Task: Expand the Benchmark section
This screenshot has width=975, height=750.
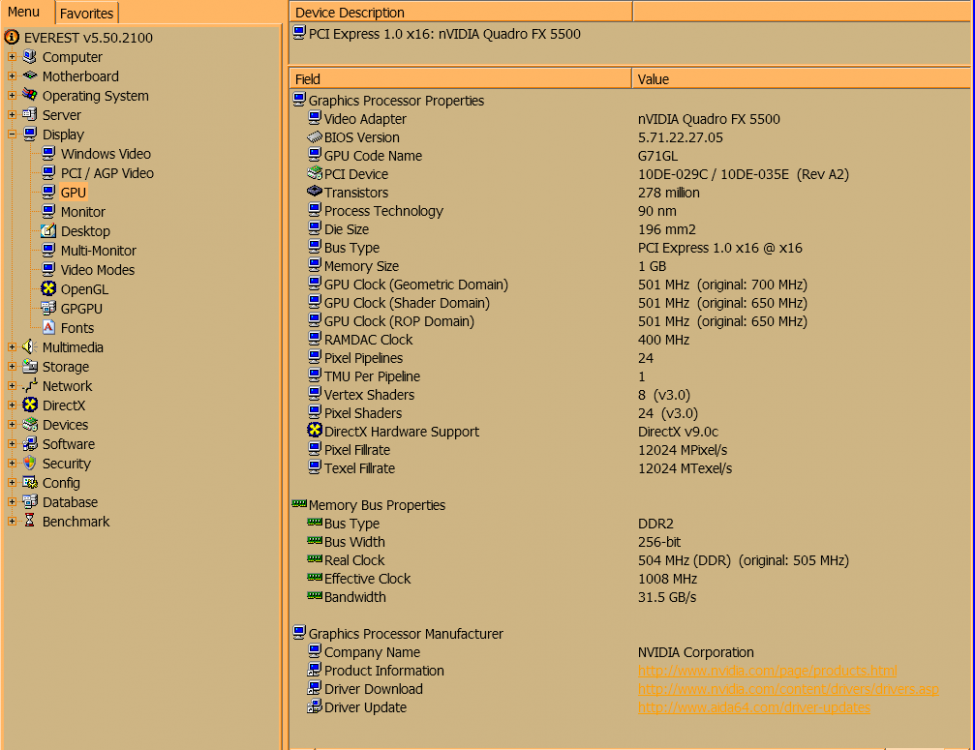Action: 10,521
